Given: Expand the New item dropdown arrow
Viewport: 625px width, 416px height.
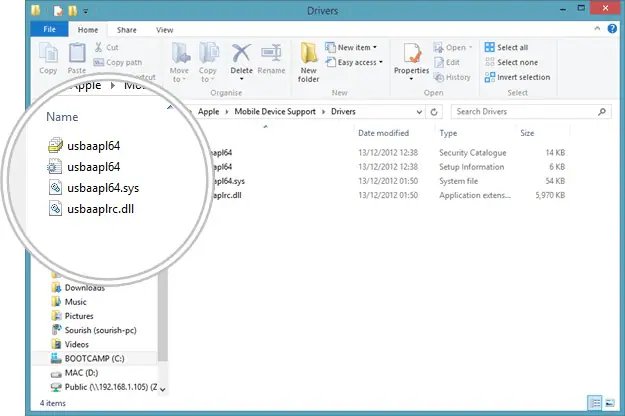Looking at the screenshot, I should click(375, 47).
